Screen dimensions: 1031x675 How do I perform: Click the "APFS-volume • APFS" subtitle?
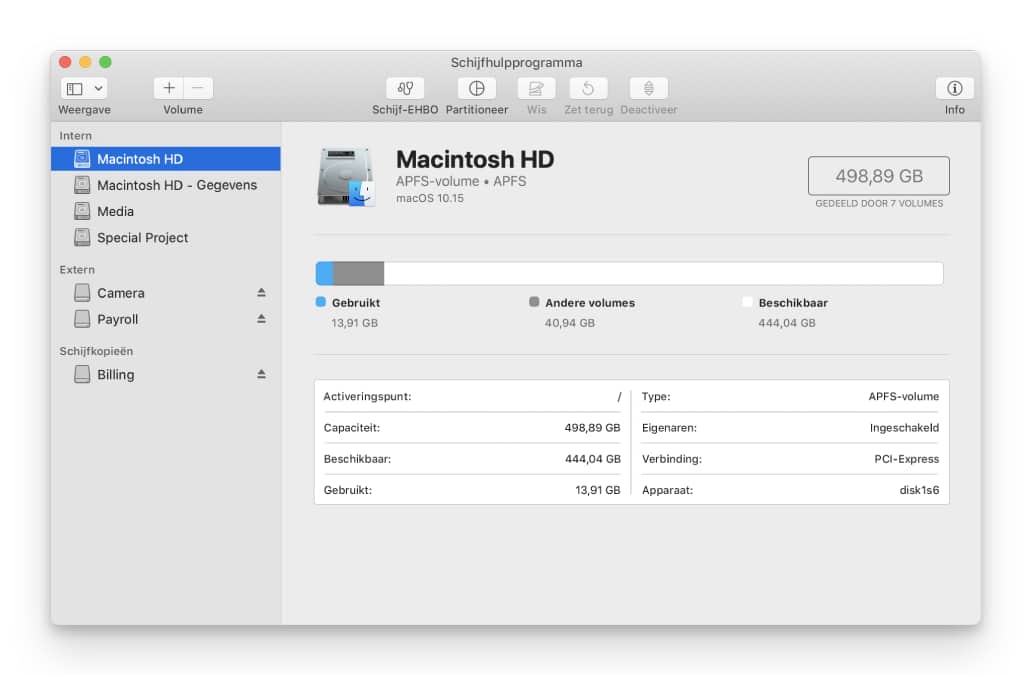(461, 181)
